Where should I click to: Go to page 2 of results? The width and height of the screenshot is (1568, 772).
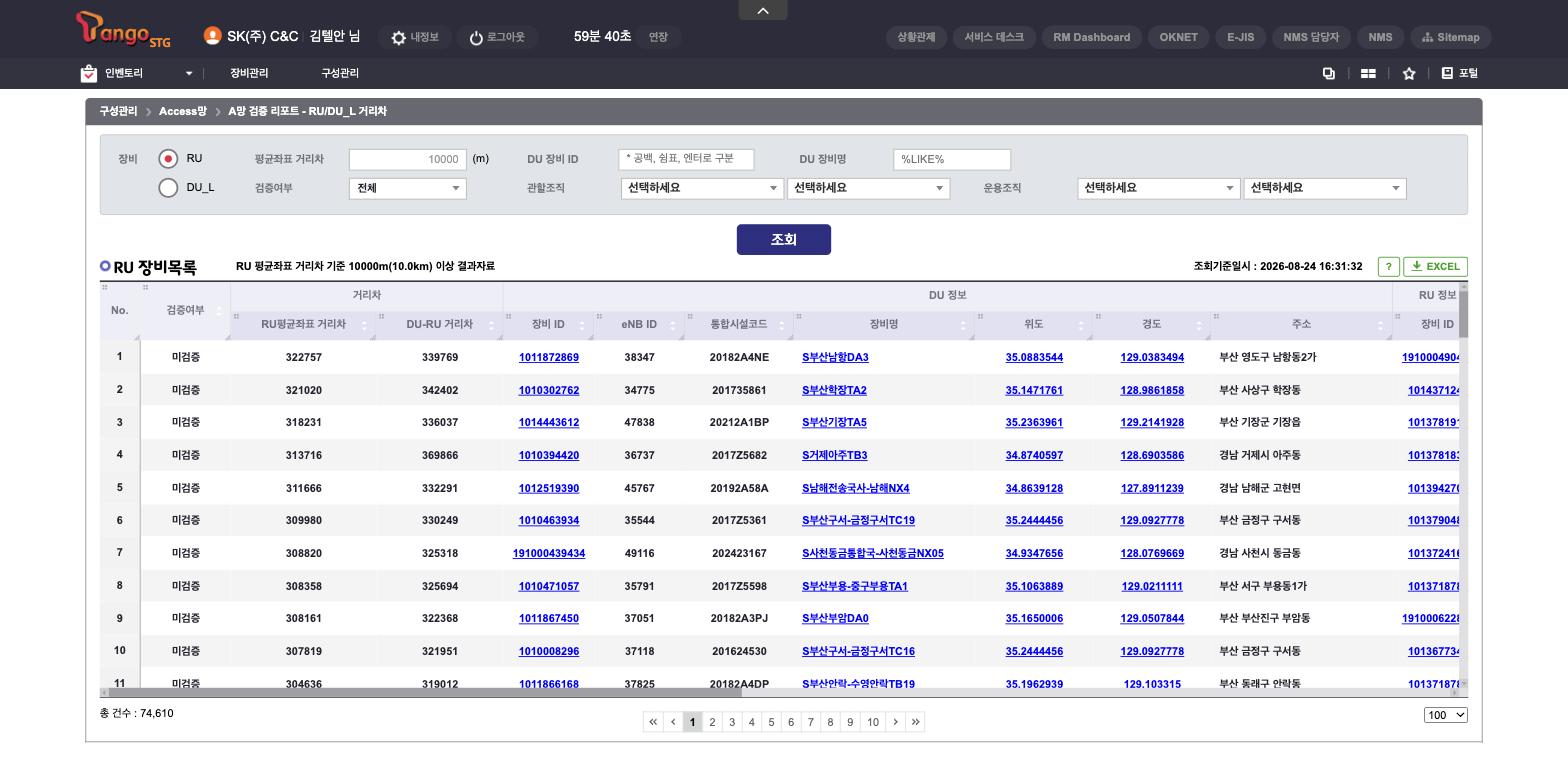[x=712, y=722]
